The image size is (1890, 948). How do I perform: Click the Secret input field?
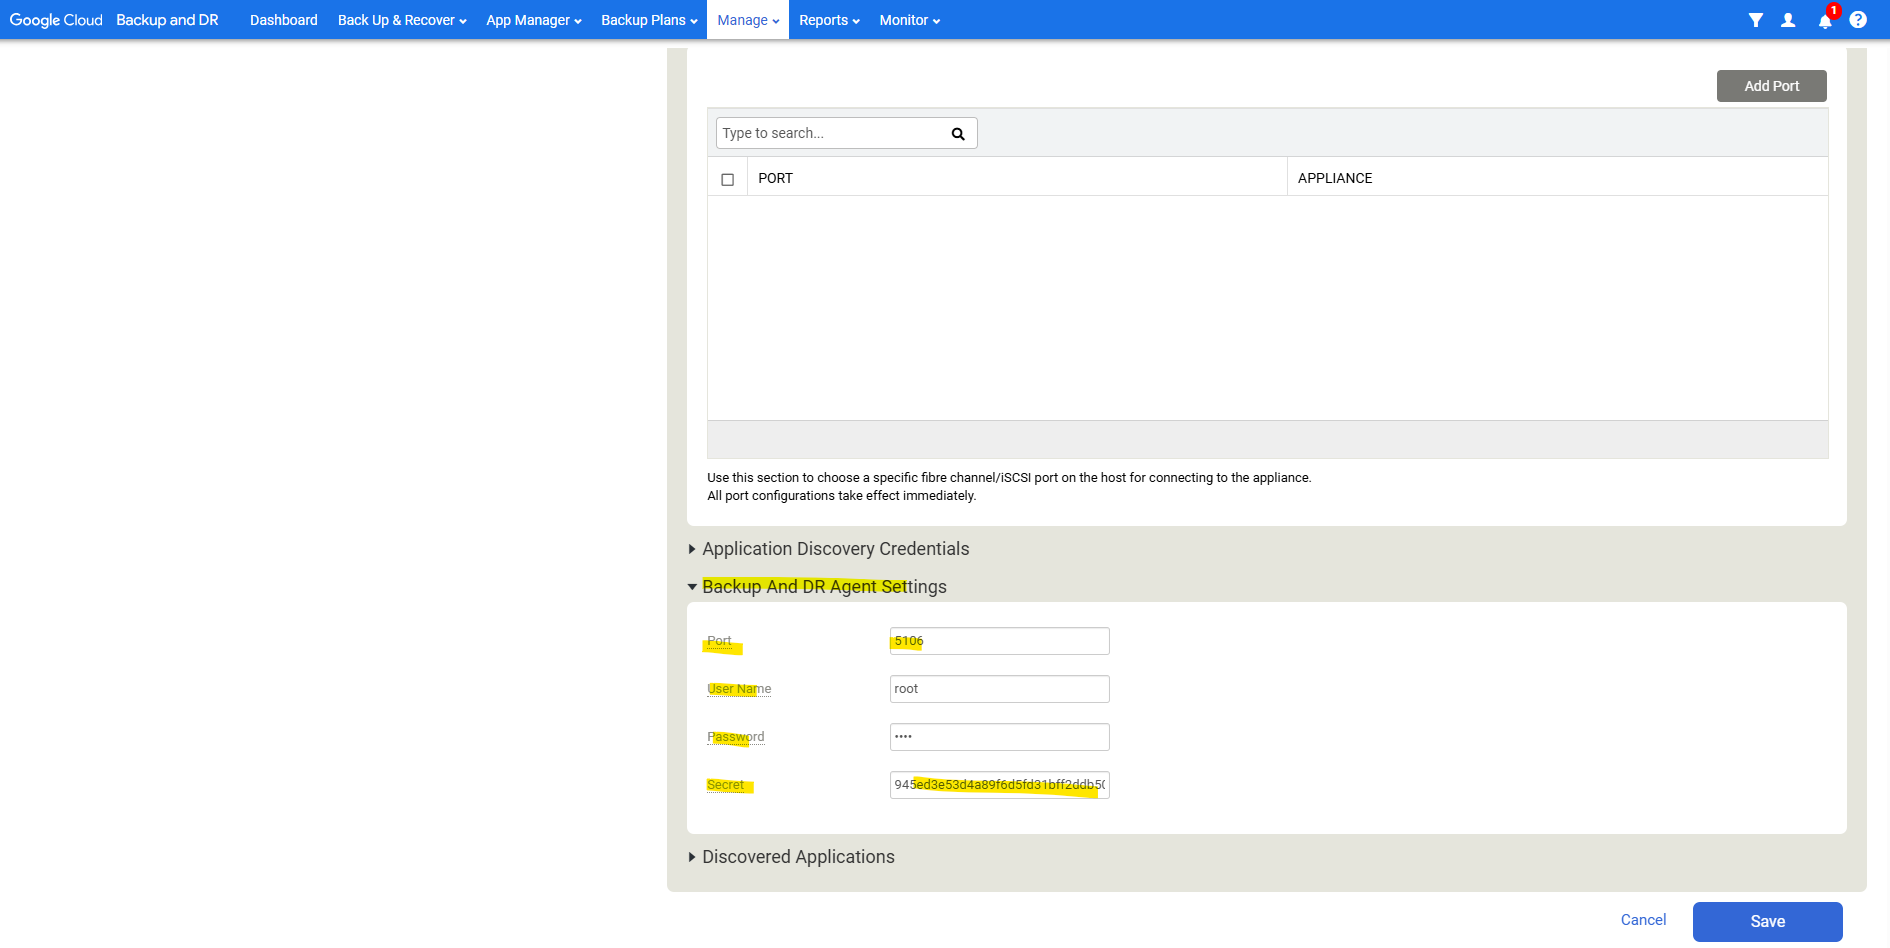tap(999, 785)
